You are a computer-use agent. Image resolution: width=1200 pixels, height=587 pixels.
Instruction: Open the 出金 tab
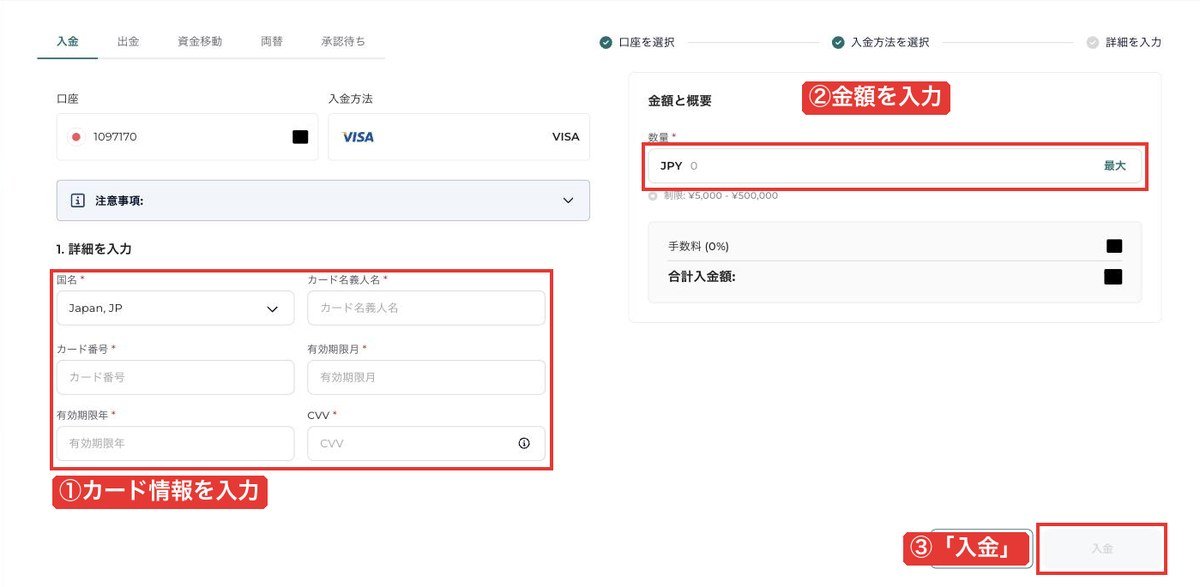pos(128,42)
